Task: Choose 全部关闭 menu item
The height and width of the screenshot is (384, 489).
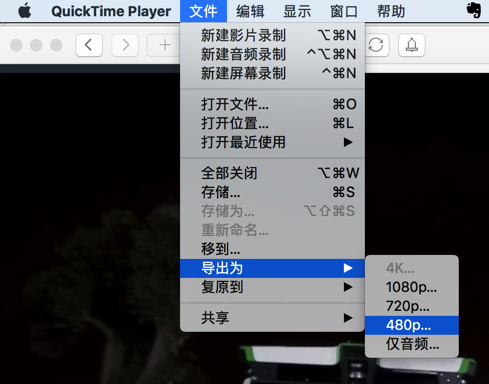Action: tap(272, 173)
